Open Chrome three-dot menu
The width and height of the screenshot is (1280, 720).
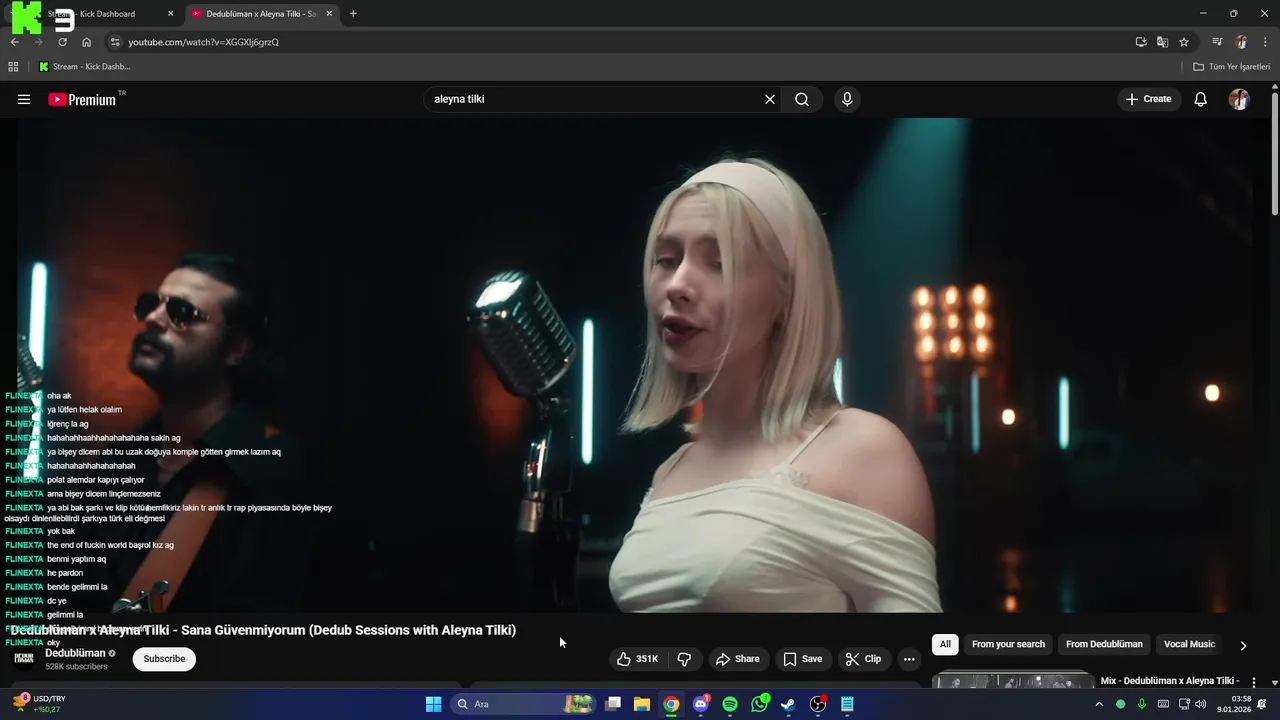(x=1264, y=42)
